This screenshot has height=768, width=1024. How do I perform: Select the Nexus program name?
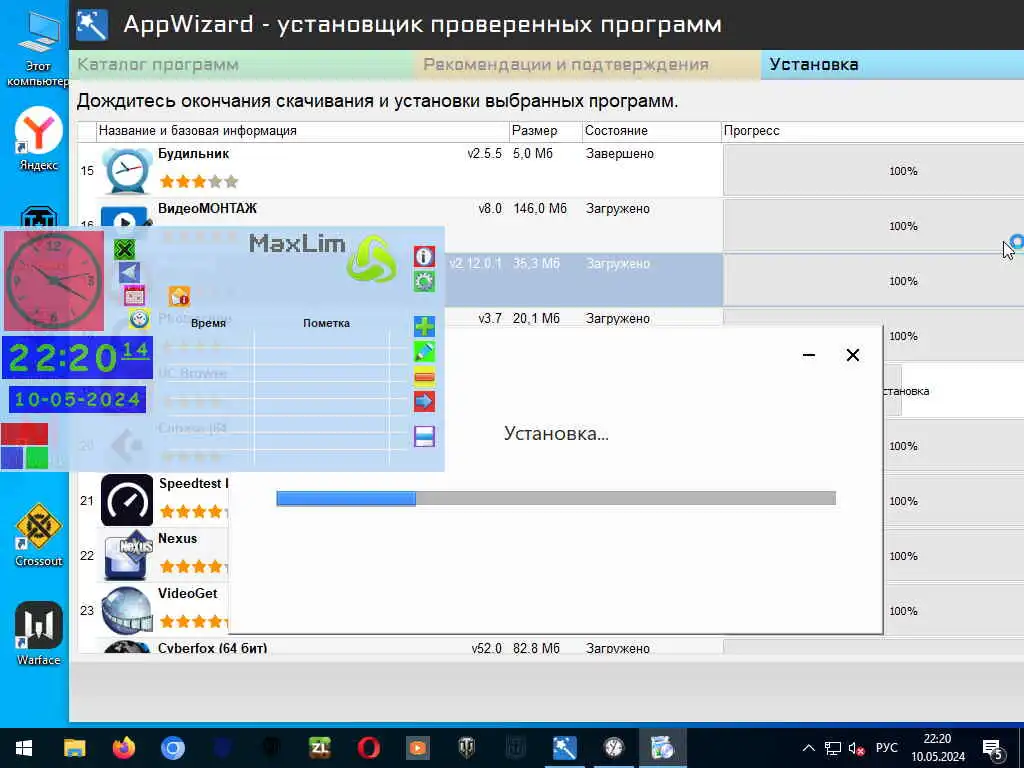[x=178, y=539]
